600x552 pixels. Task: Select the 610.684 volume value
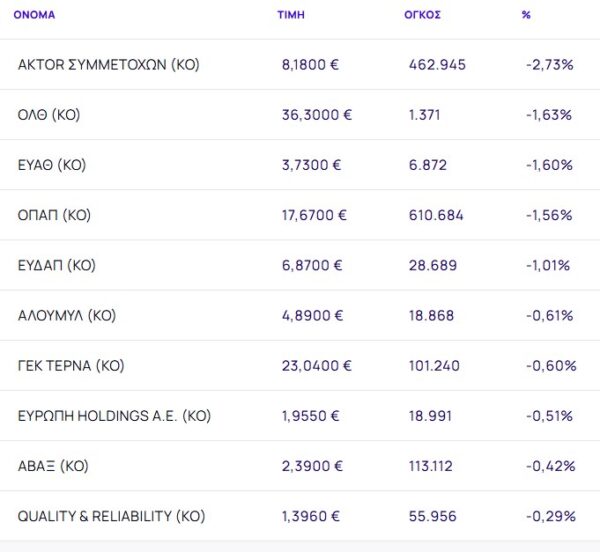[436, 215]
